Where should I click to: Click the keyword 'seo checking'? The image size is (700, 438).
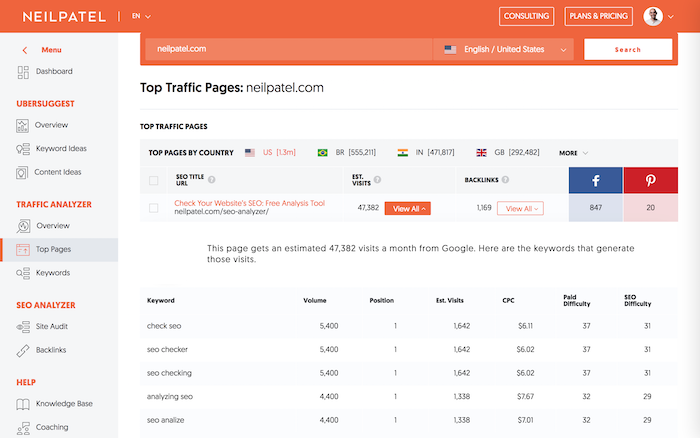169,373
